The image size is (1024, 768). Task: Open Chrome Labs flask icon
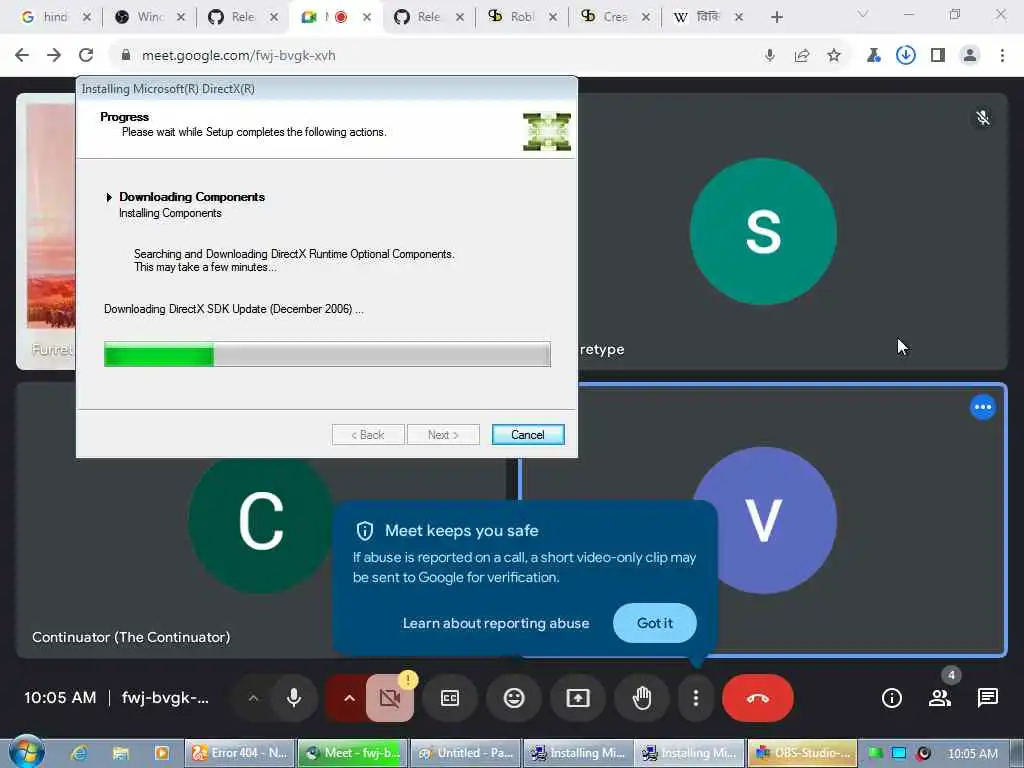click(x=873, y=56)
